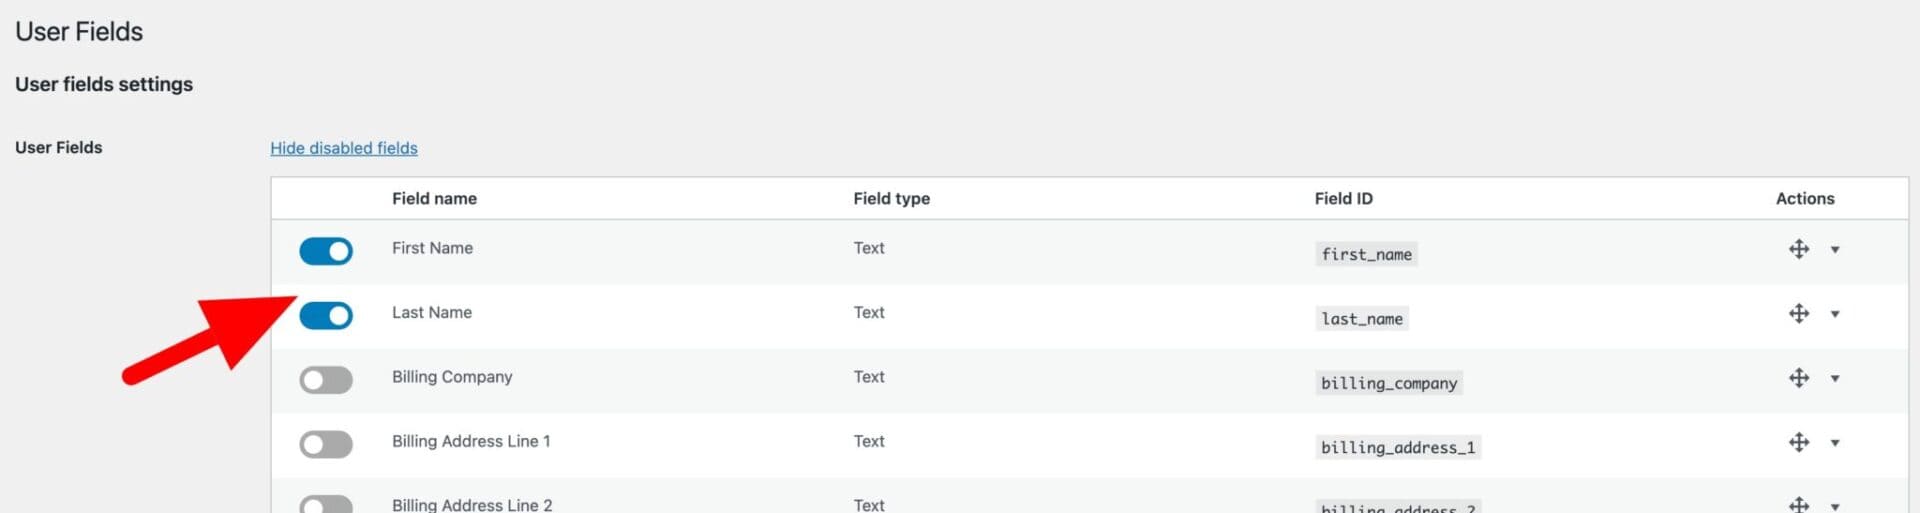Click the first_name field ID code
Screen dimensions: 1920x513
[1366, 254]
